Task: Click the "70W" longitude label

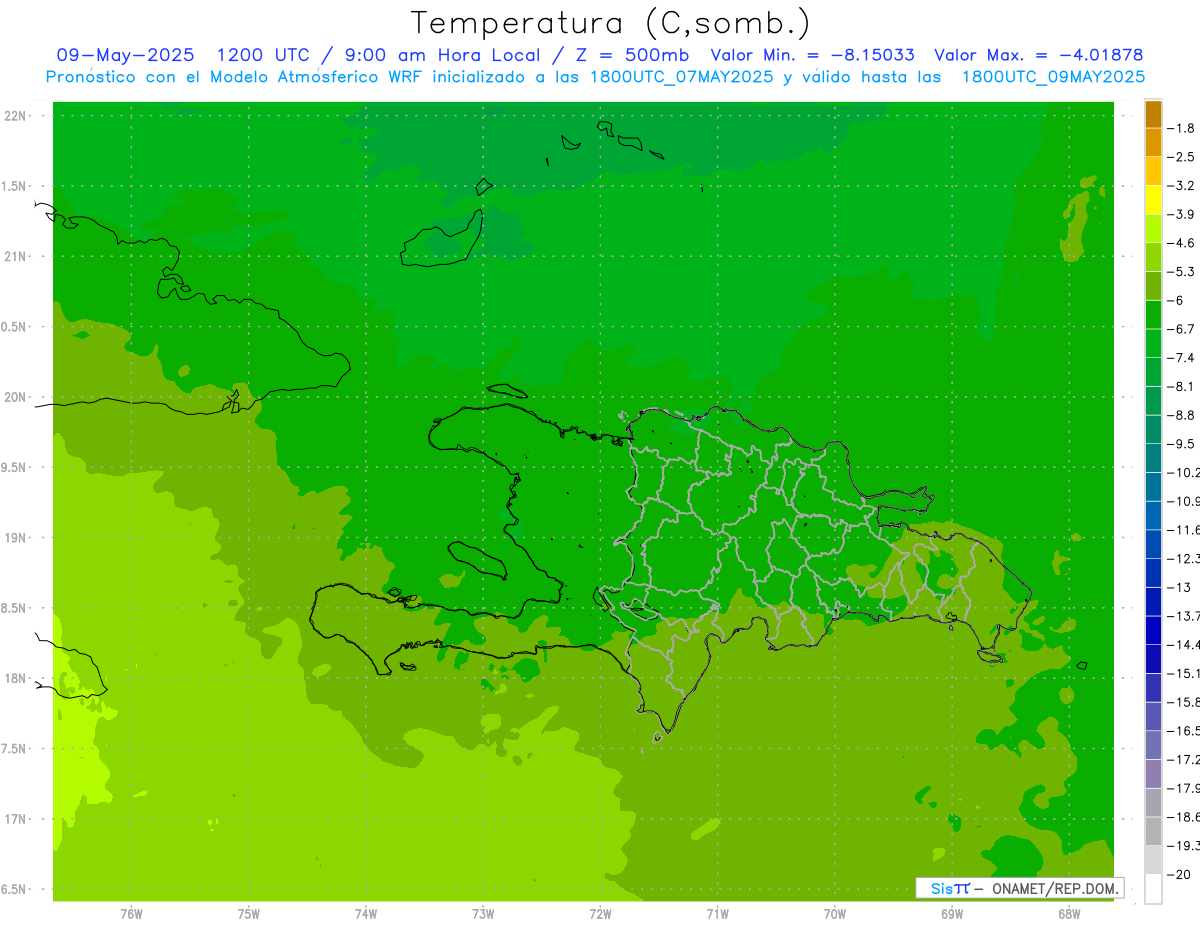Action: tap(835, 914)
